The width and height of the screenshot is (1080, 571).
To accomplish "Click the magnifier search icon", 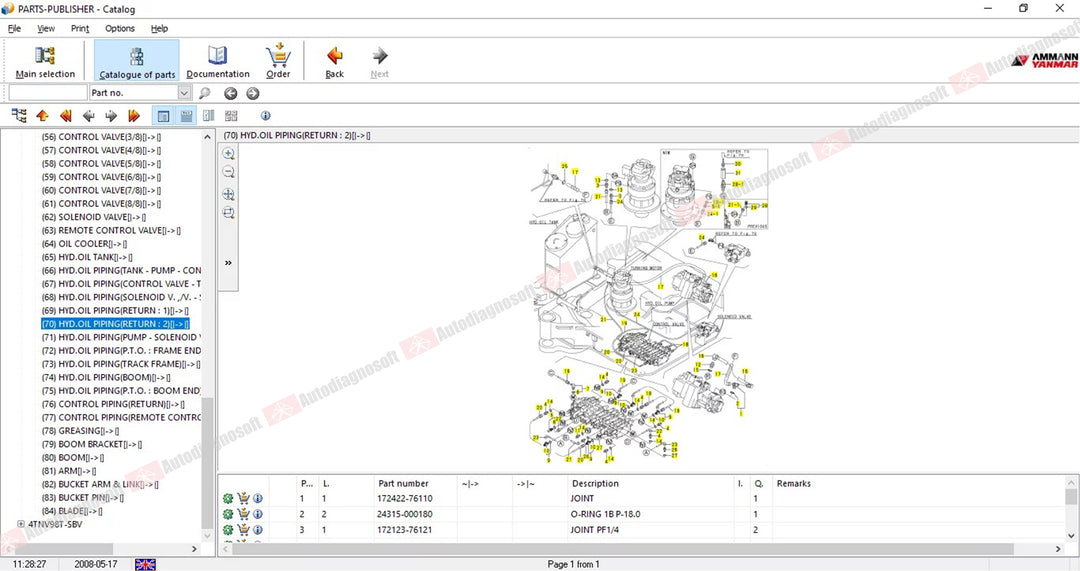I will 205,93.
